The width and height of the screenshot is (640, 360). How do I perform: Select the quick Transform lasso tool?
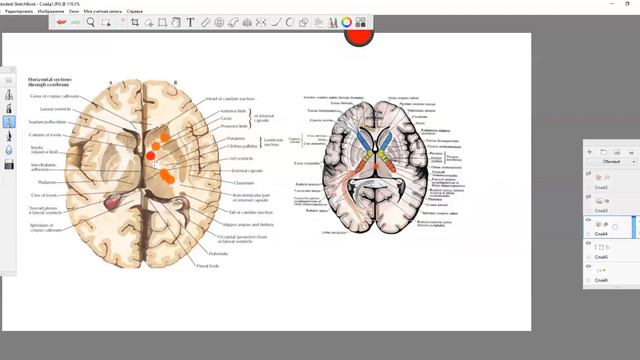[149, 22]
